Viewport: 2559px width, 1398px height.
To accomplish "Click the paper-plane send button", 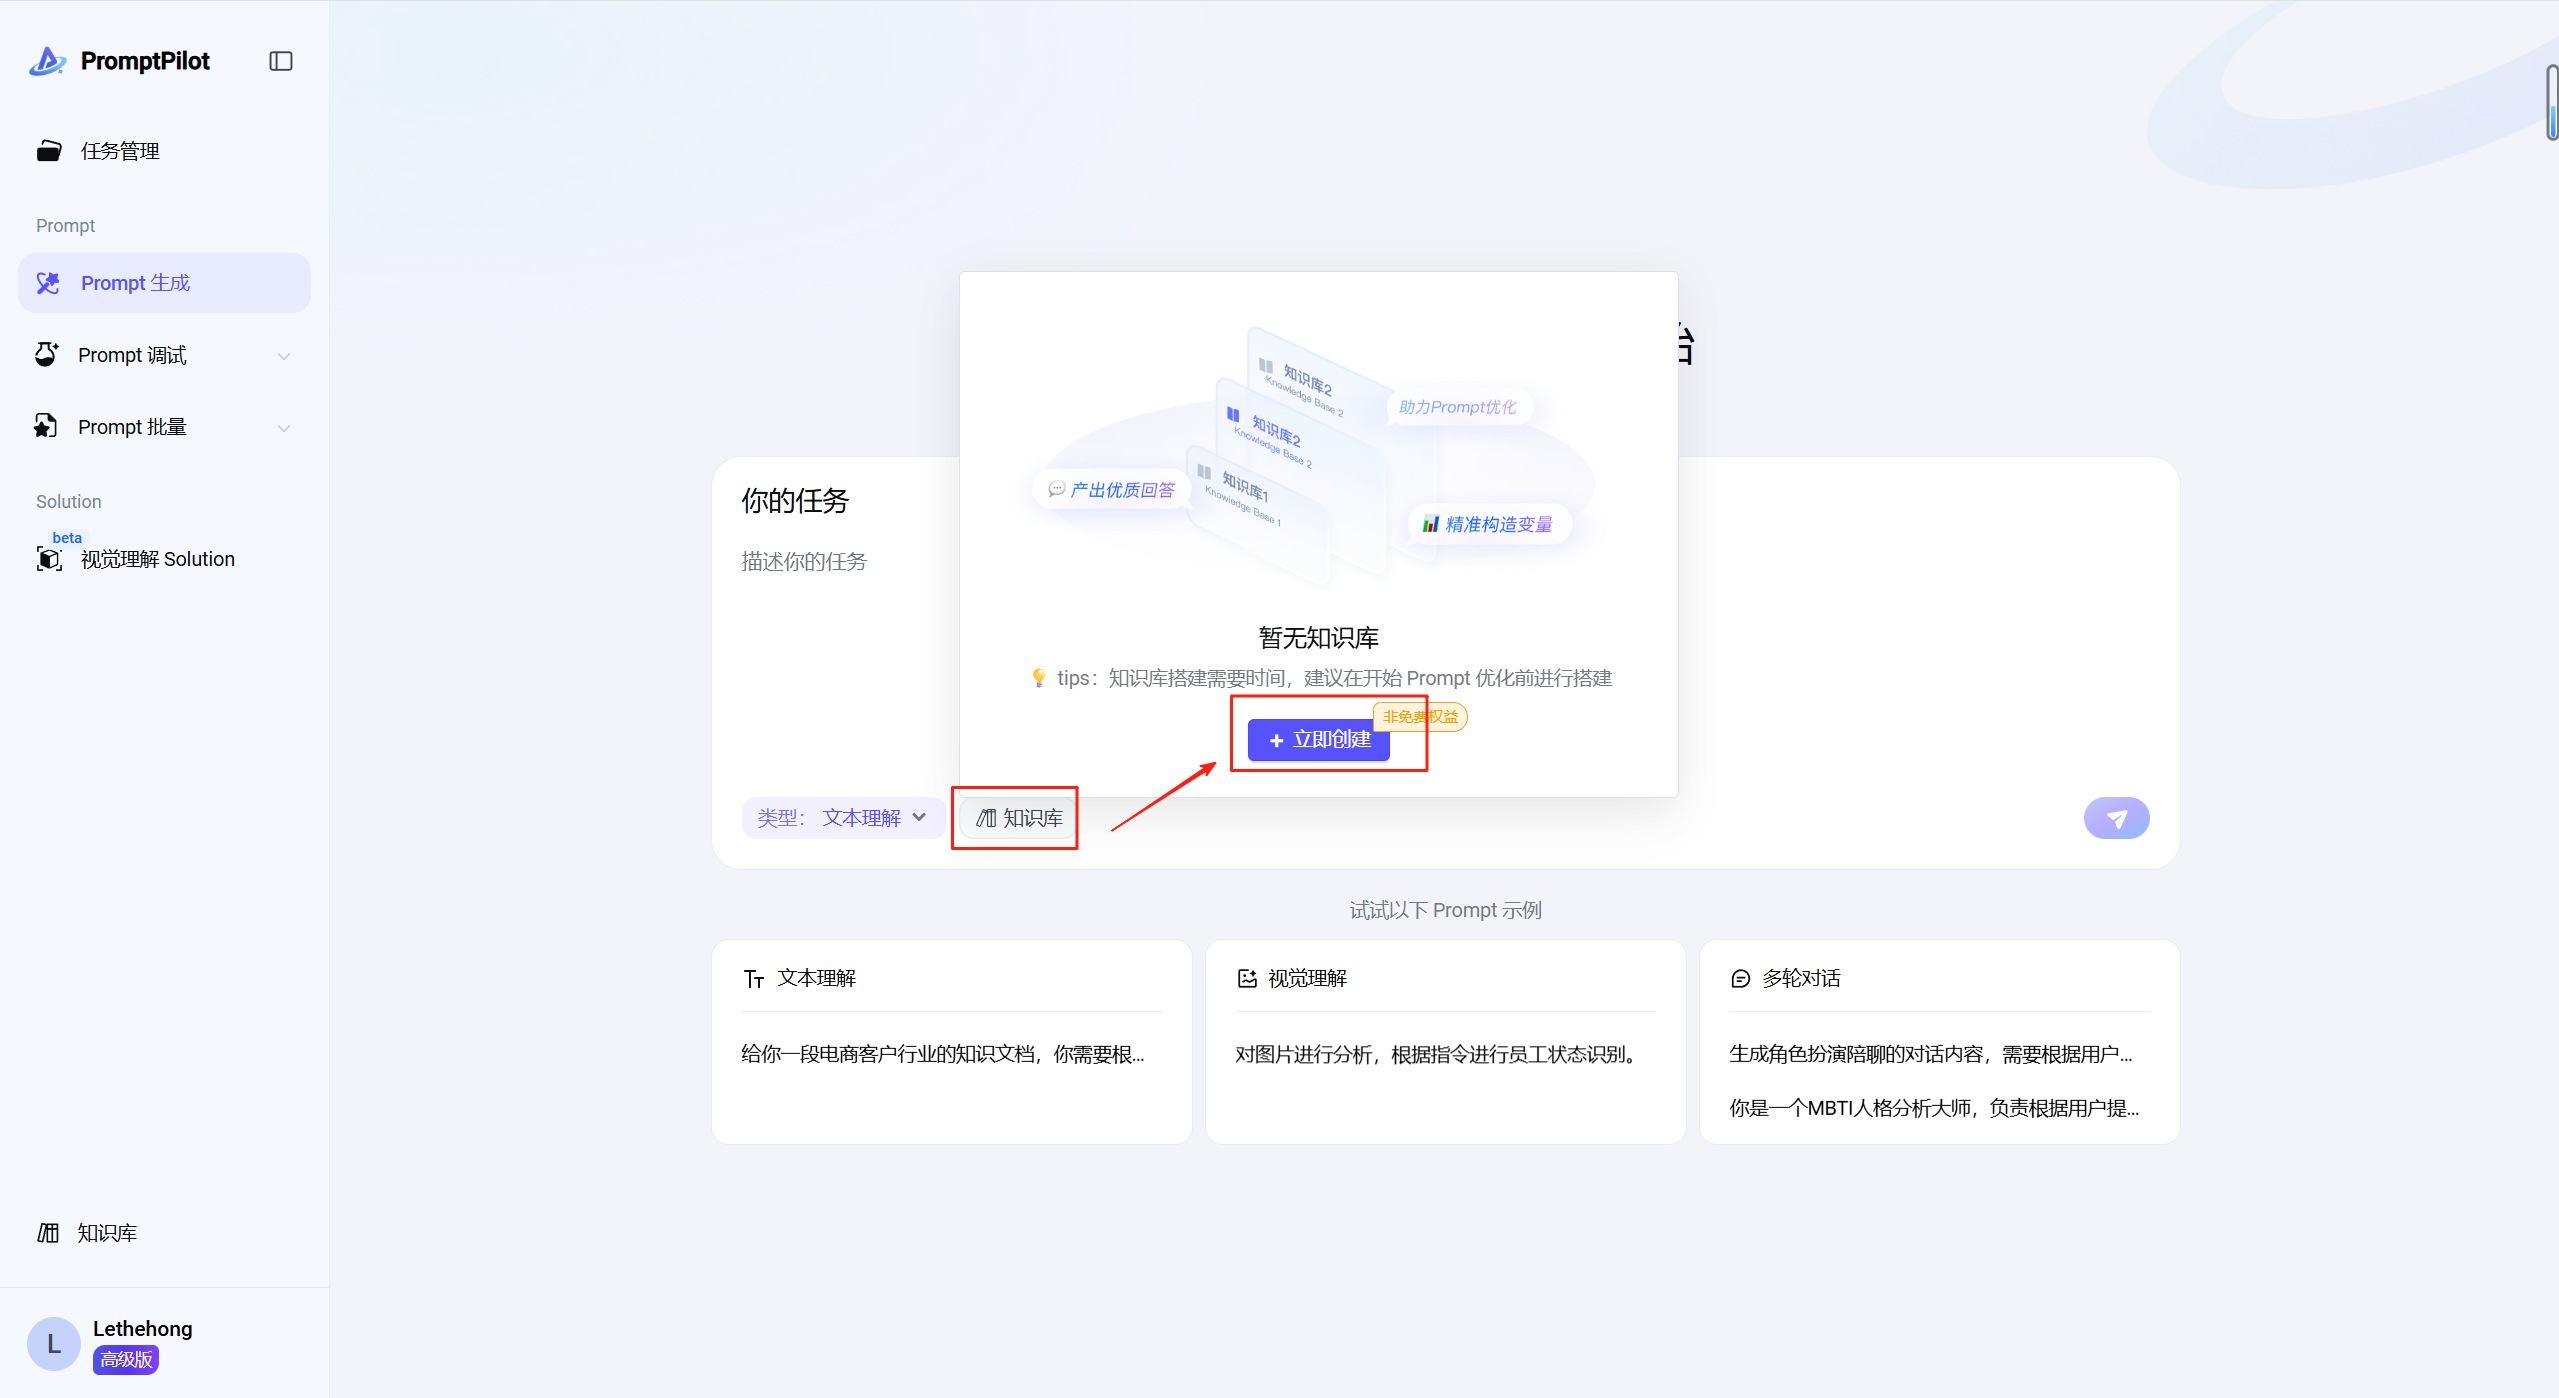I will [2115, 818].
